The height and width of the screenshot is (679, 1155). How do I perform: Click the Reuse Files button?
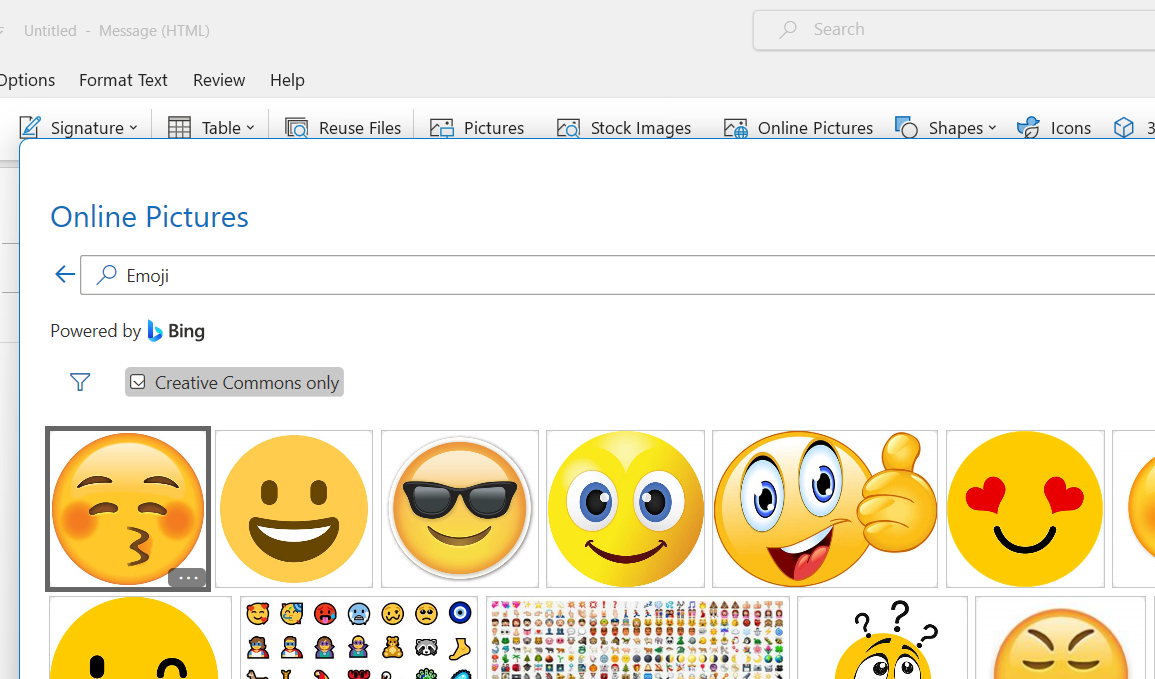pyautogui.click(x=343, y=128)
